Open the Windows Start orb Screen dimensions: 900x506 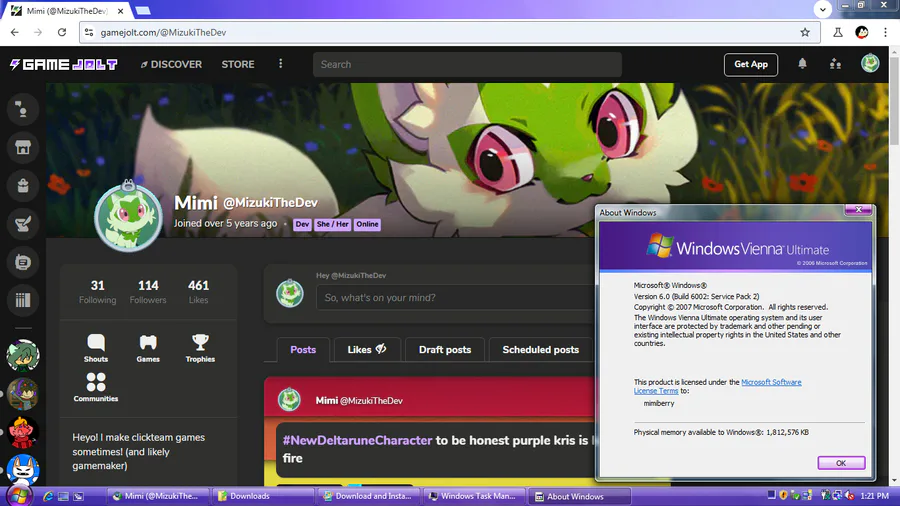click(19, 496)
